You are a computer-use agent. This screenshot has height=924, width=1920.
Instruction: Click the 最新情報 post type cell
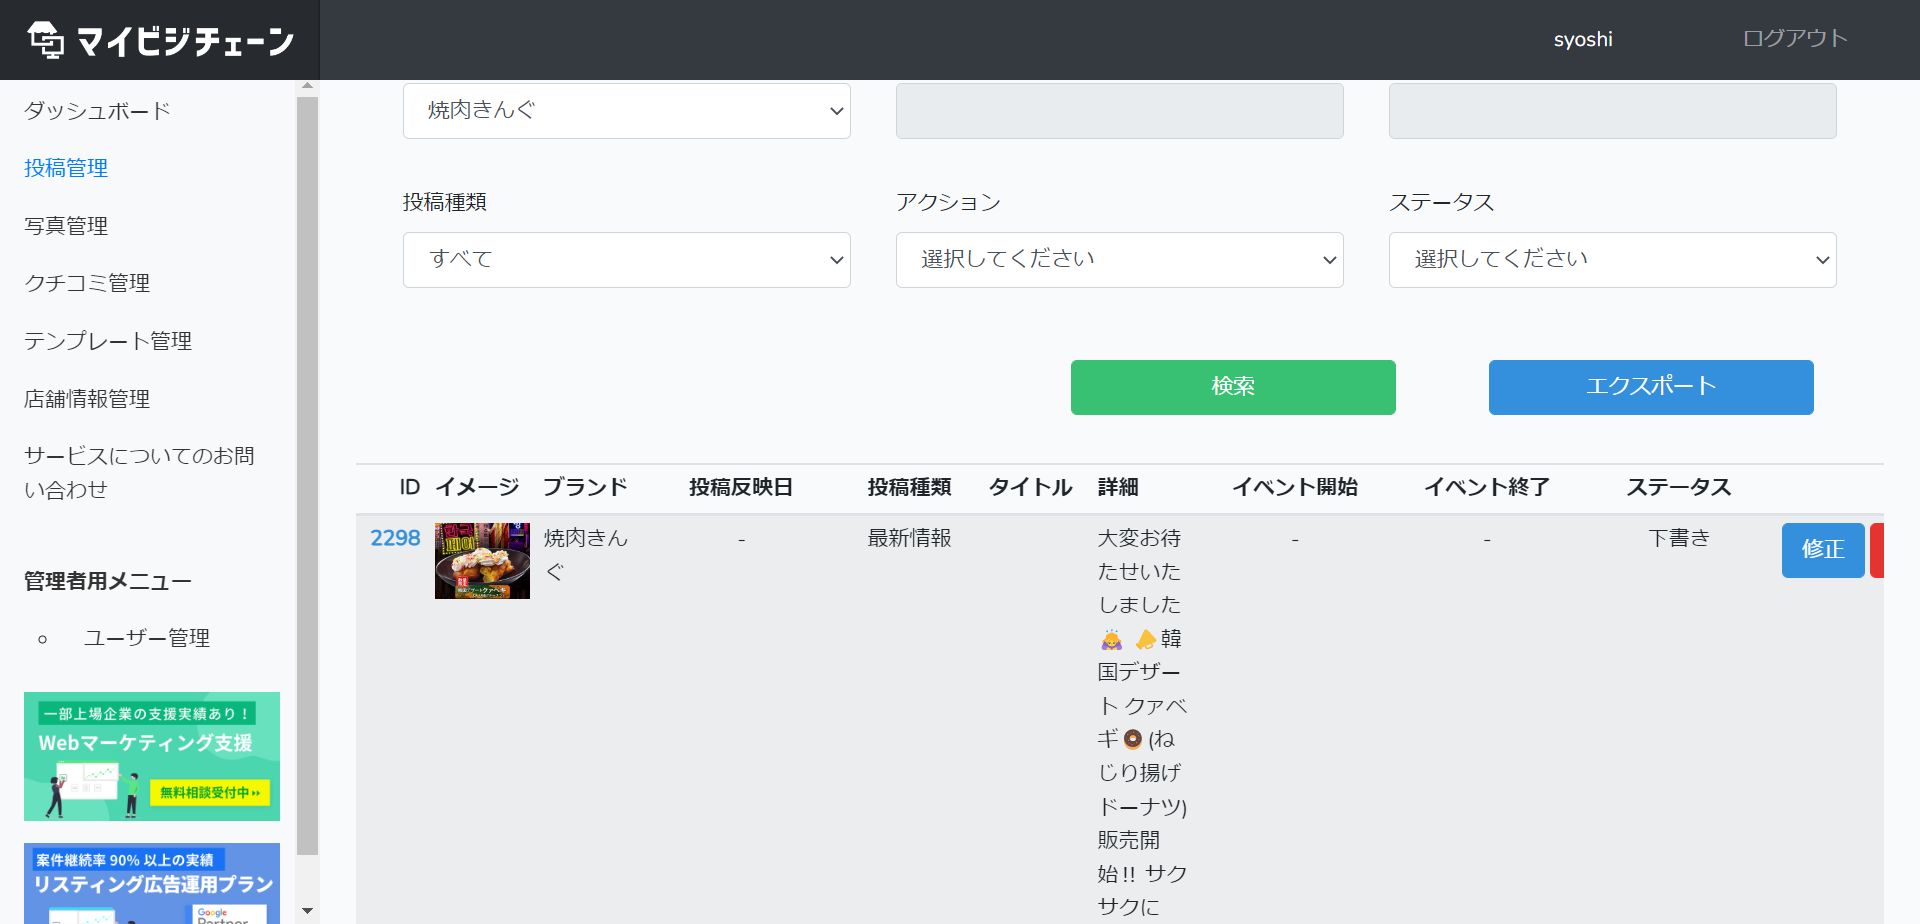coord(909,538)
